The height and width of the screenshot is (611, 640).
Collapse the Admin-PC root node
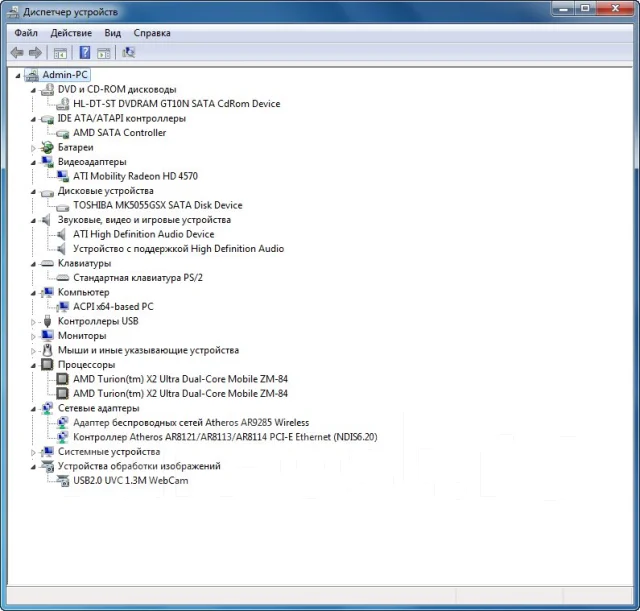[18, 76]
